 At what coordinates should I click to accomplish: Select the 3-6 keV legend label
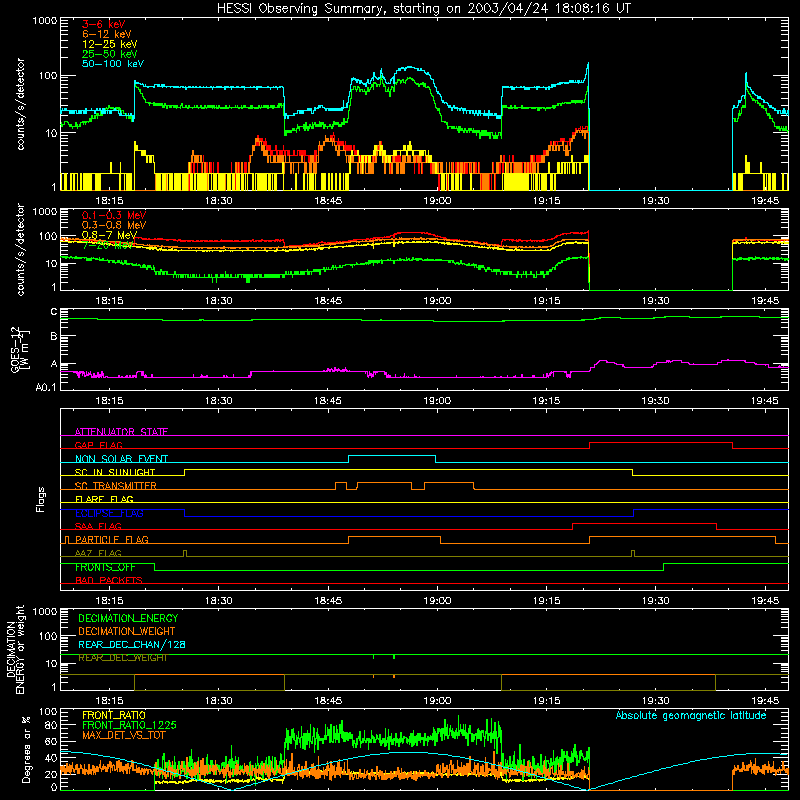(104, 24)
